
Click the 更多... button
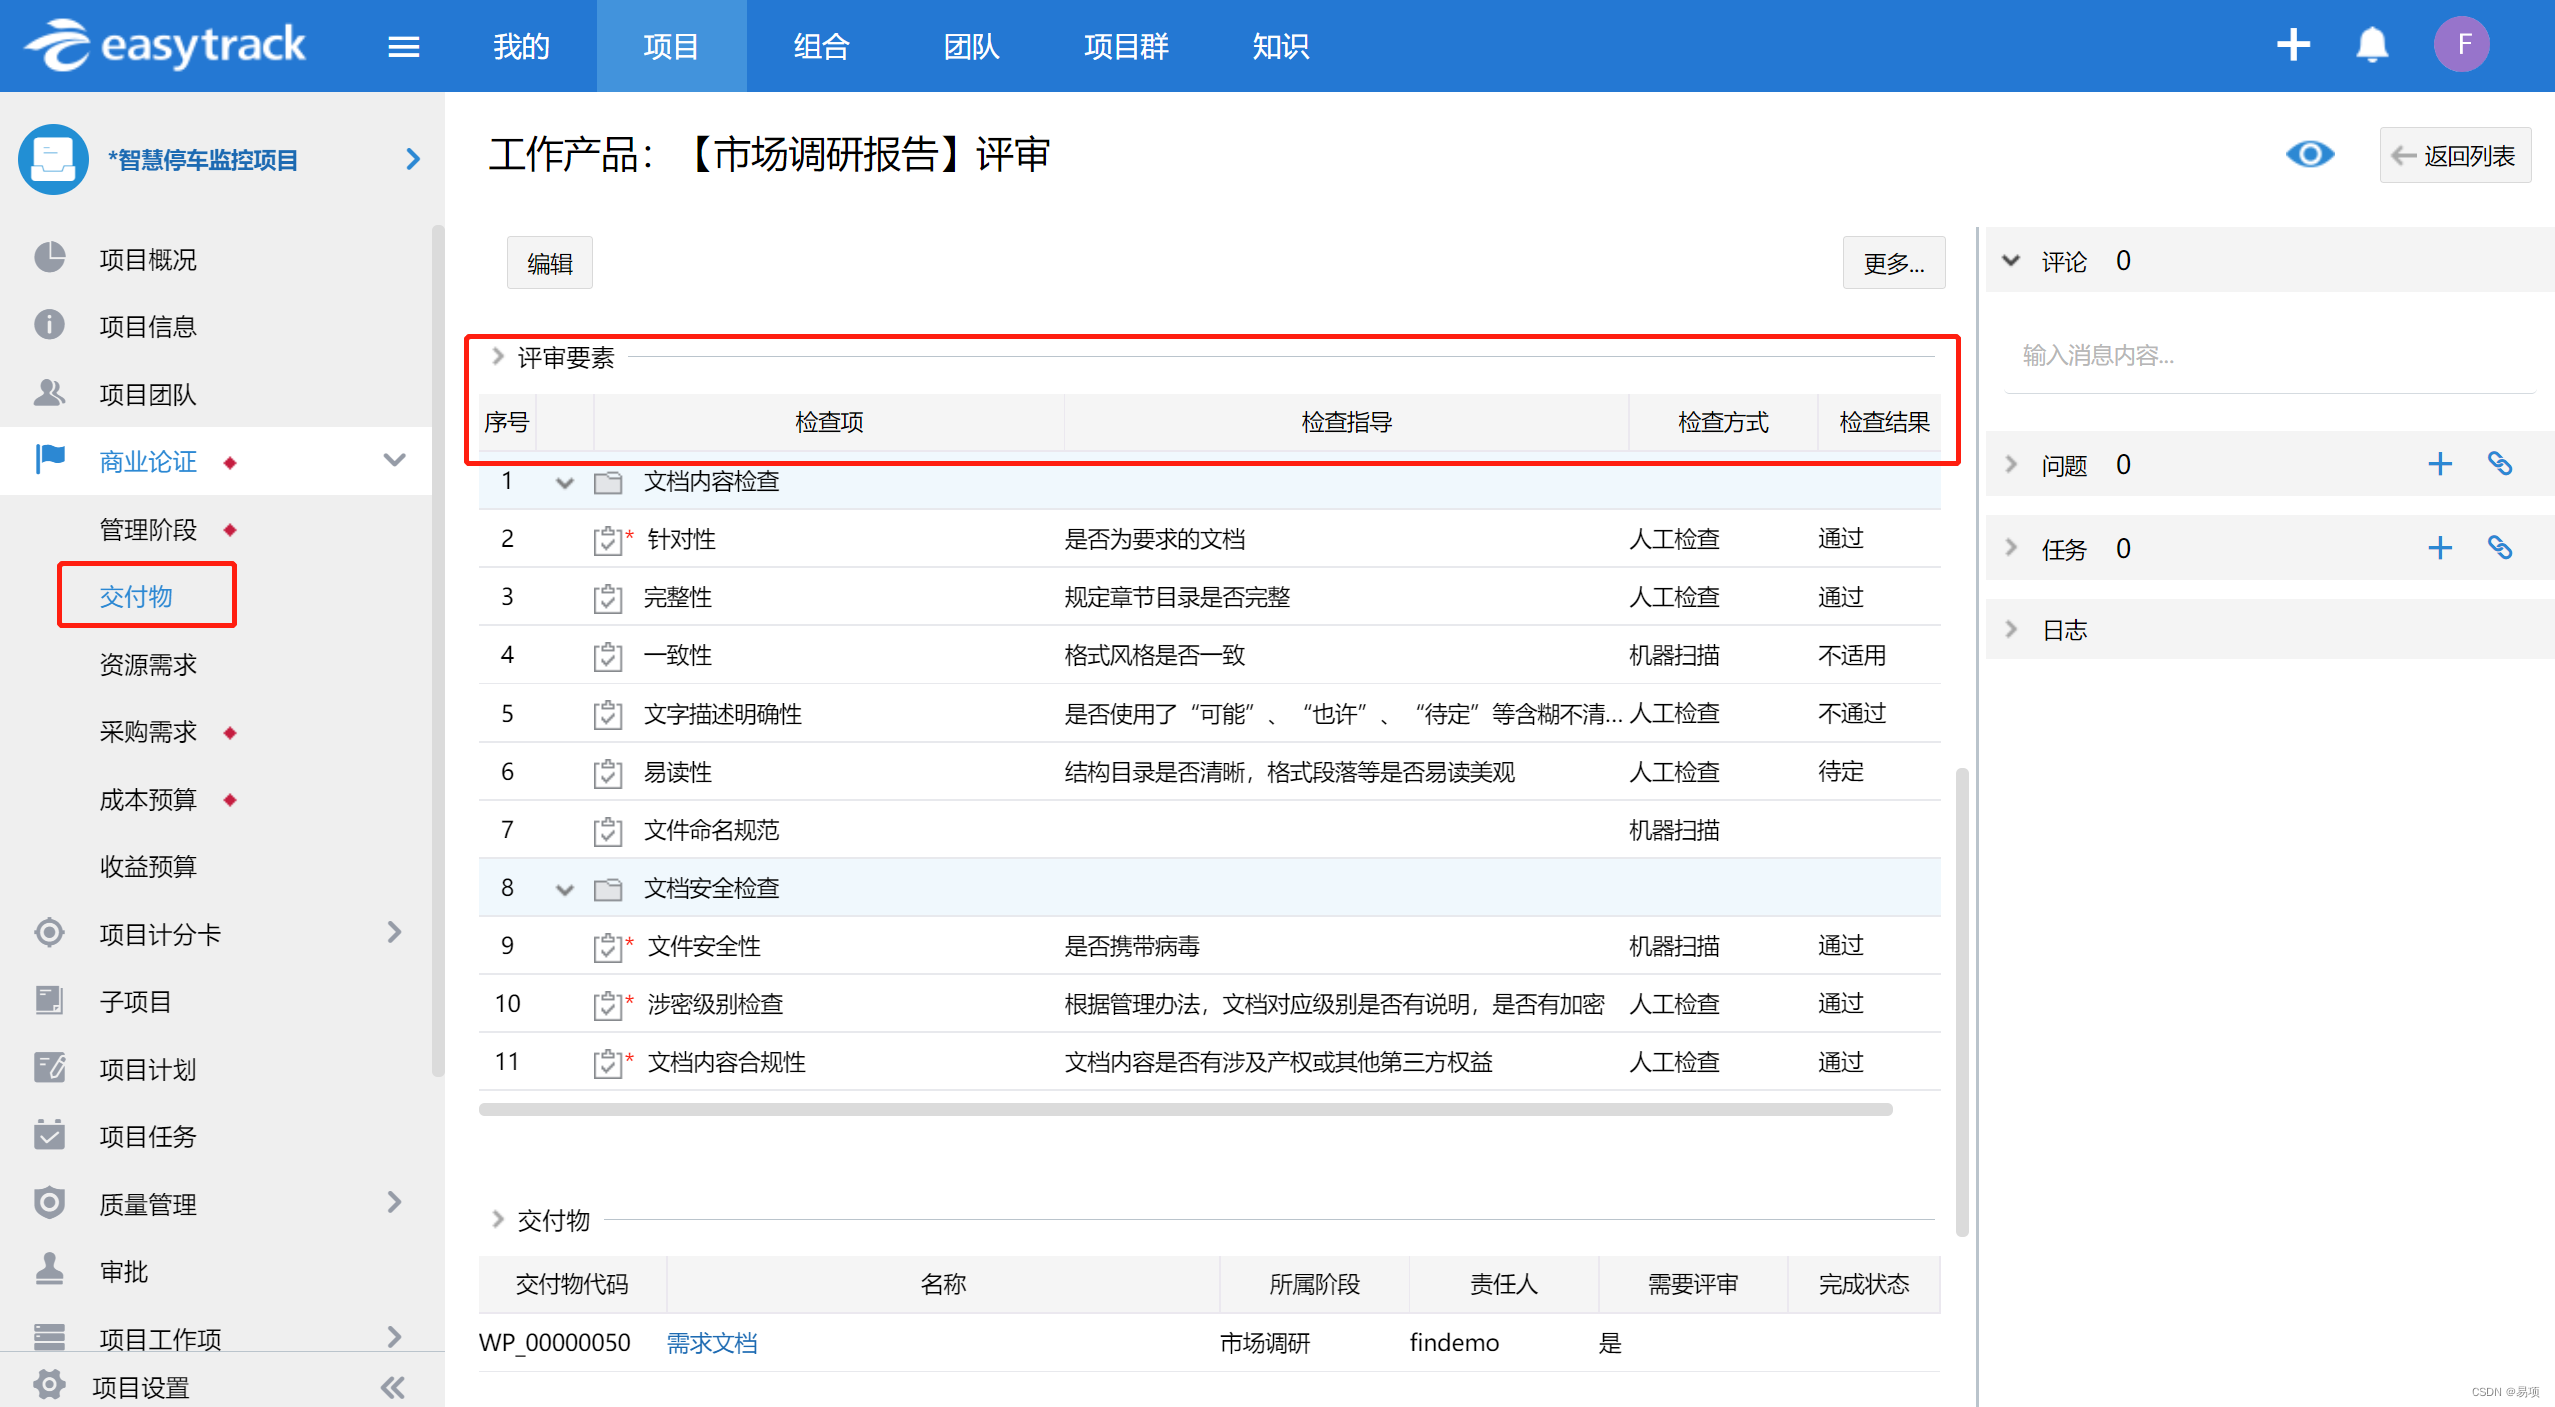click(1893, 263)
